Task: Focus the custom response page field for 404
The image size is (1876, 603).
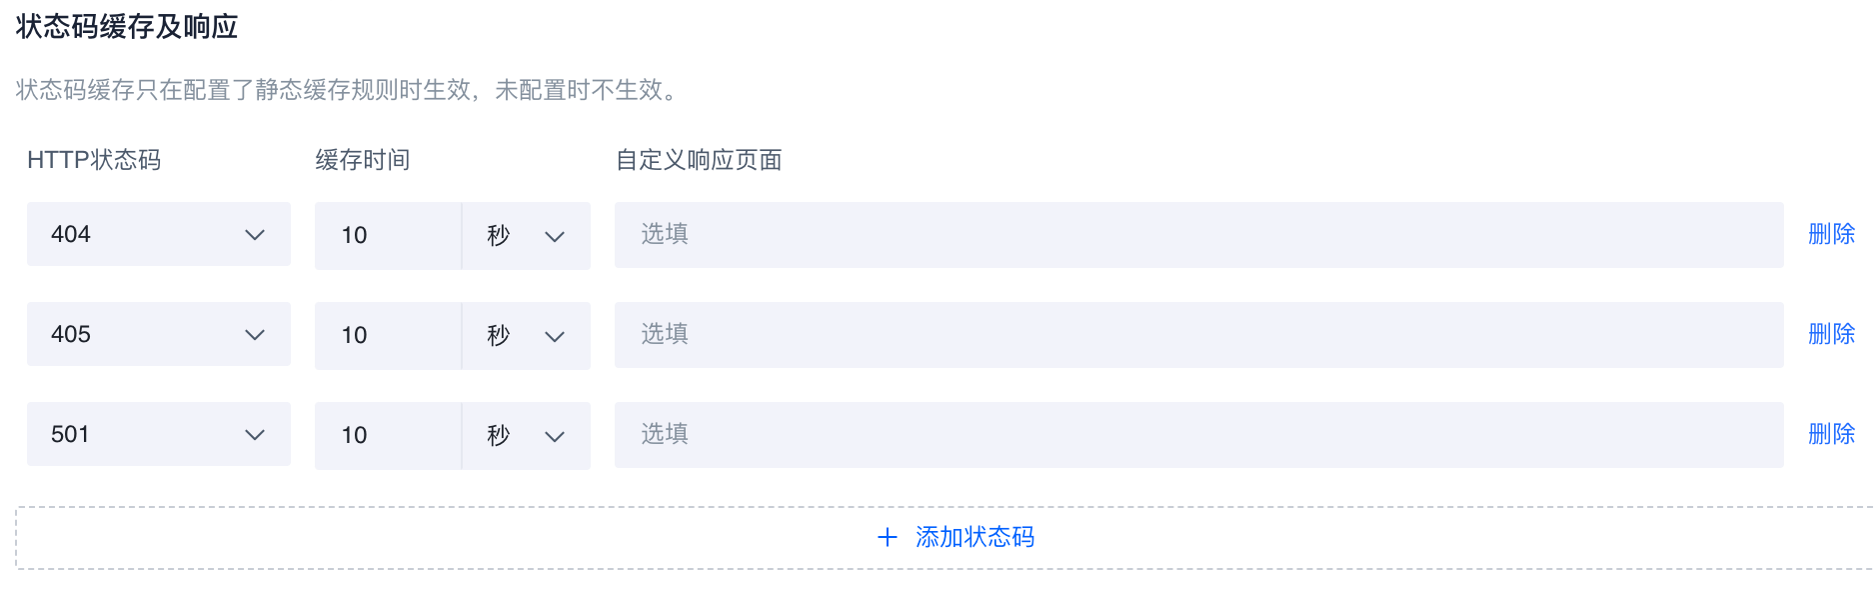Action: pos(1198,235)
